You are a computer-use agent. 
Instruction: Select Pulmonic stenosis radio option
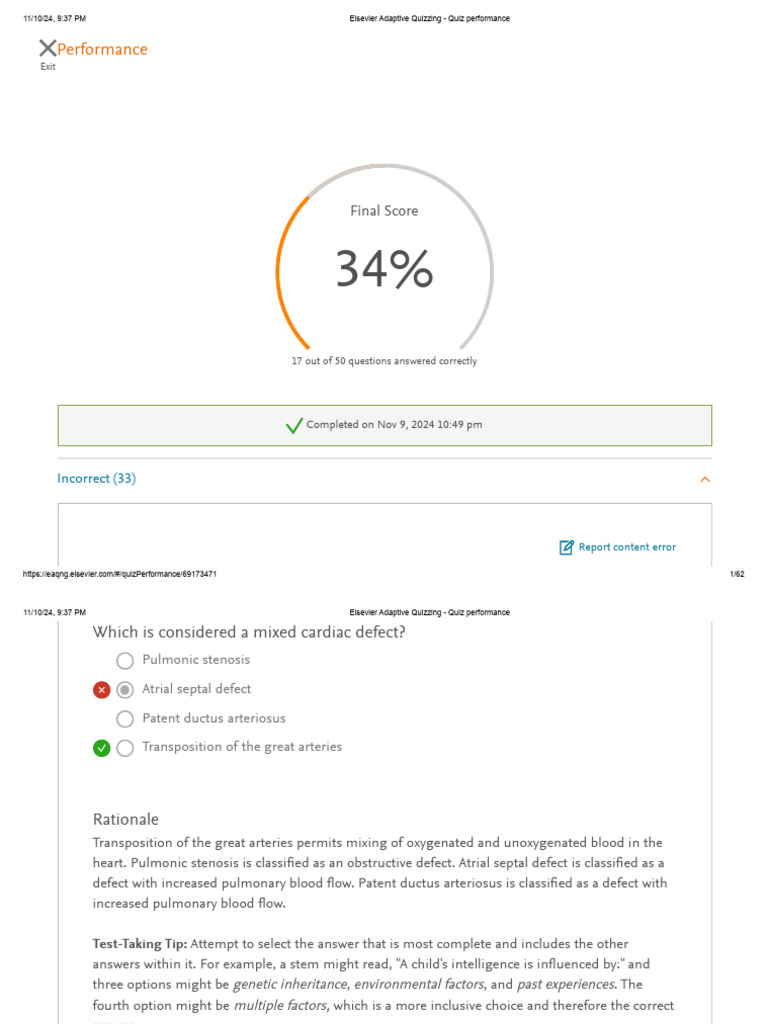pos(125,660)
